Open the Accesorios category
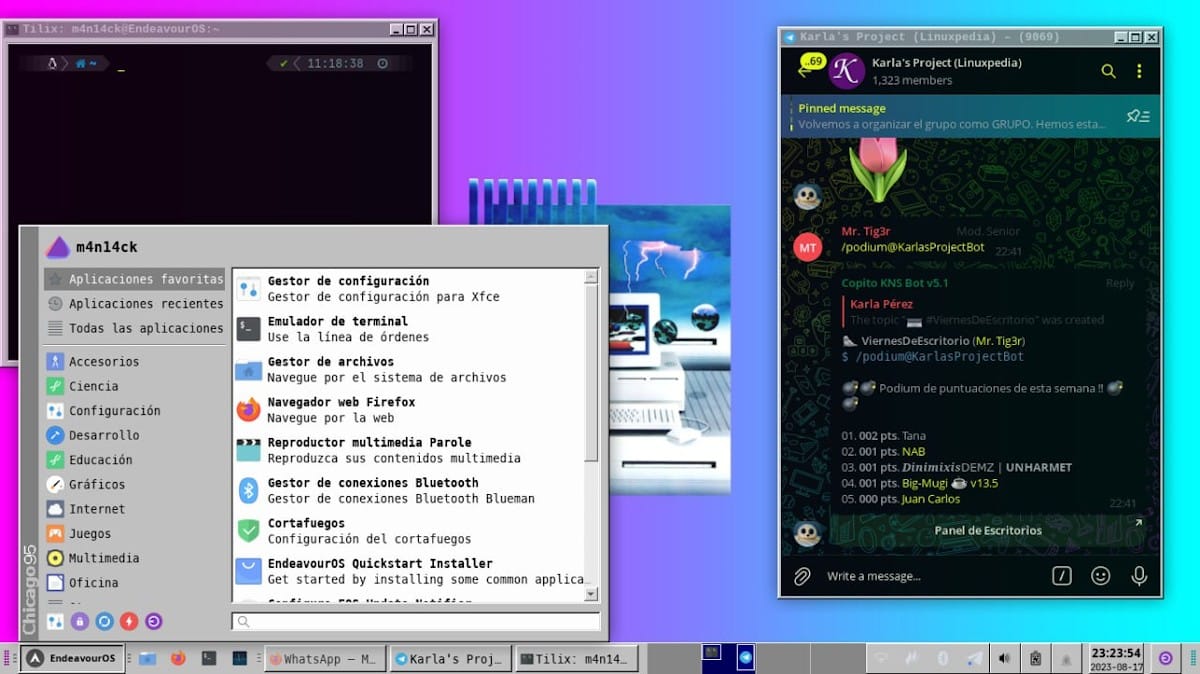 134,361
